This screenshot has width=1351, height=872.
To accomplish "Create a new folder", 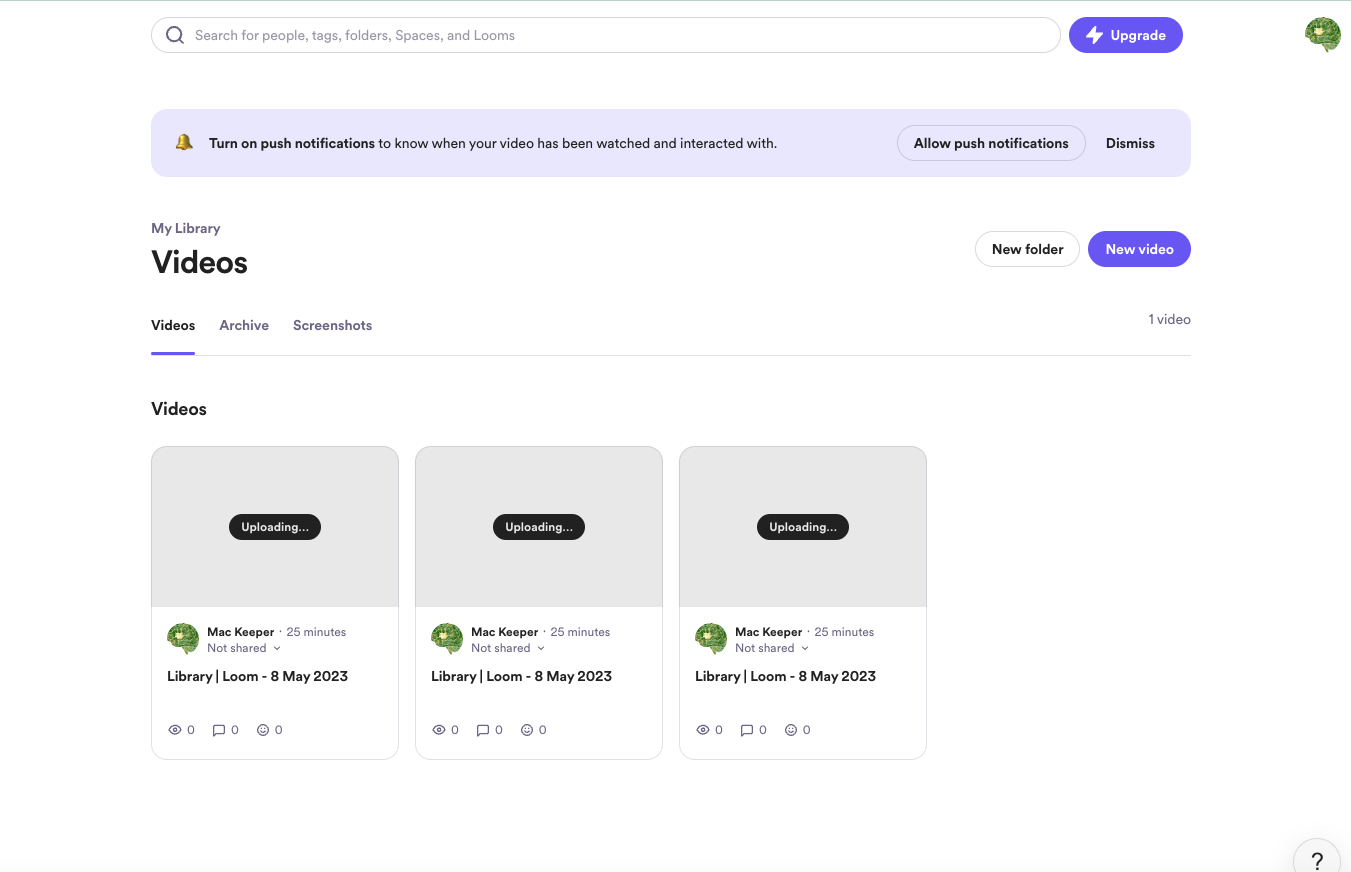I will click(x=1027, y=249).
